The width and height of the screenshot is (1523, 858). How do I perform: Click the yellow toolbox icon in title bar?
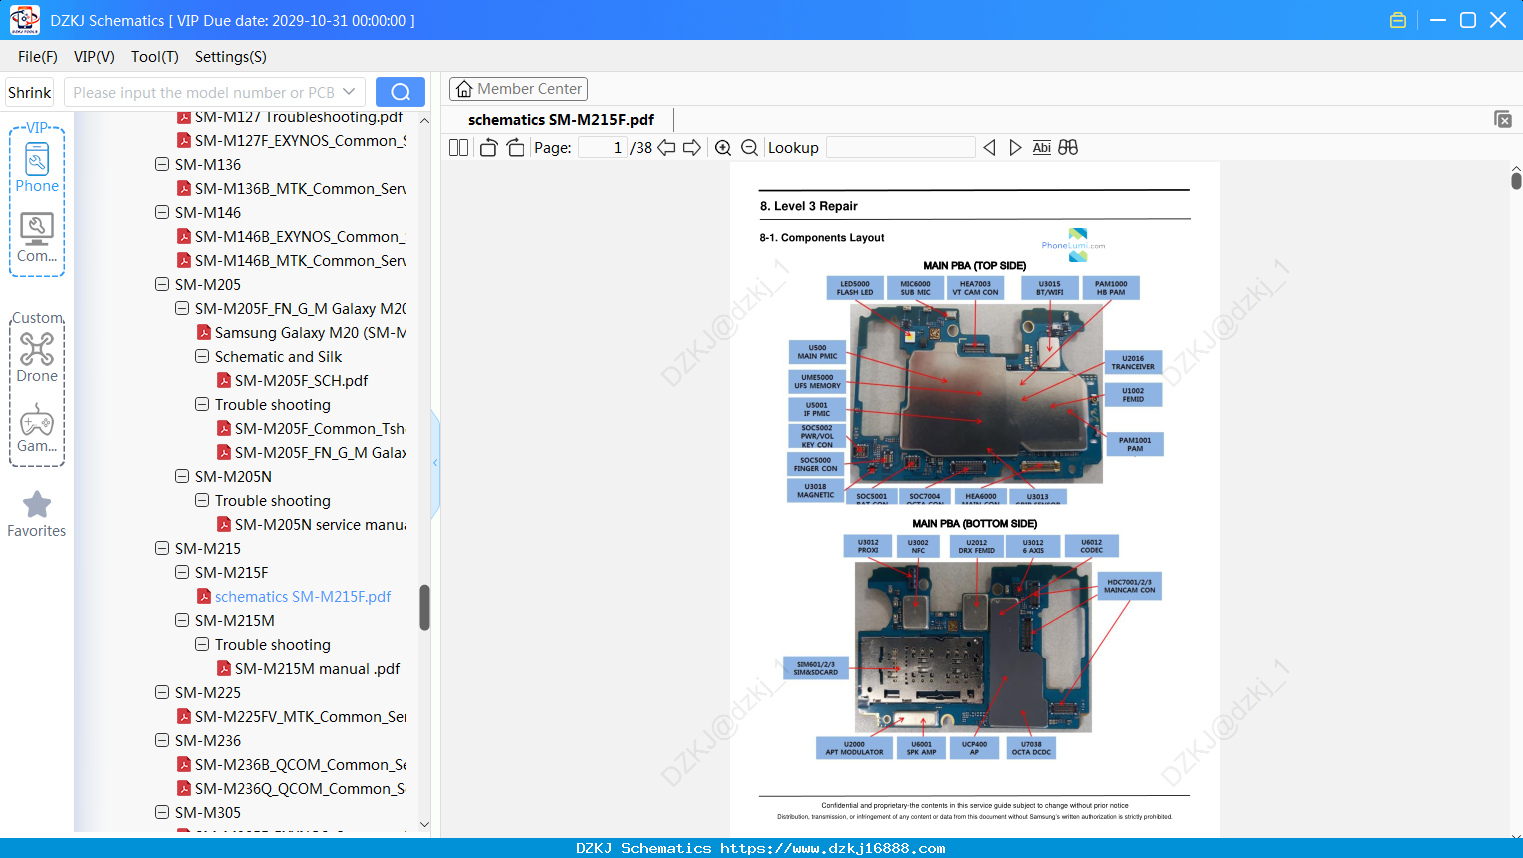coord(1398,20)
